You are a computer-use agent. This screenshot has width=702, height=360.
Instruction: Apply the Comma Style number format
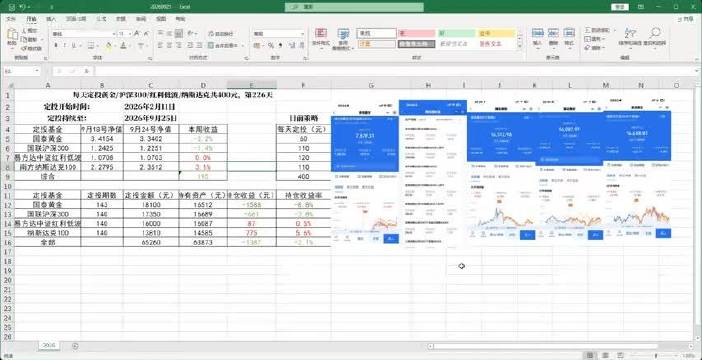(281, 45)
